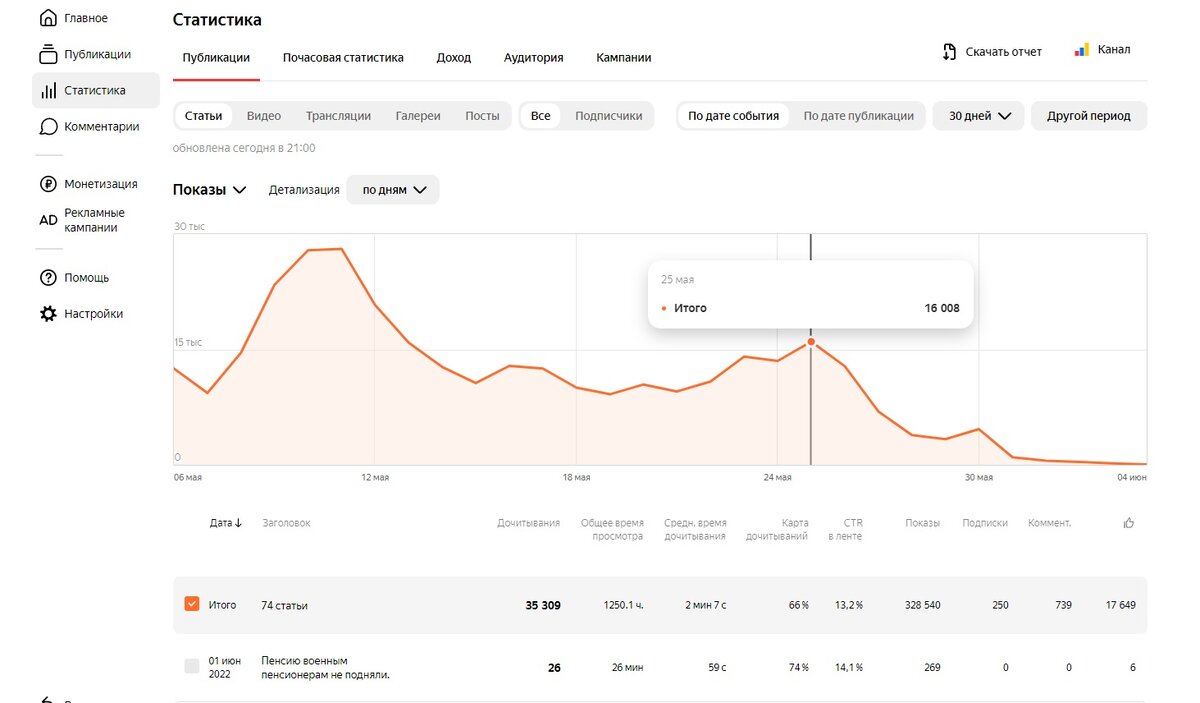
Task: Click the 12 мая axis label
Action: pyautogui.click(x=374, y=478)
